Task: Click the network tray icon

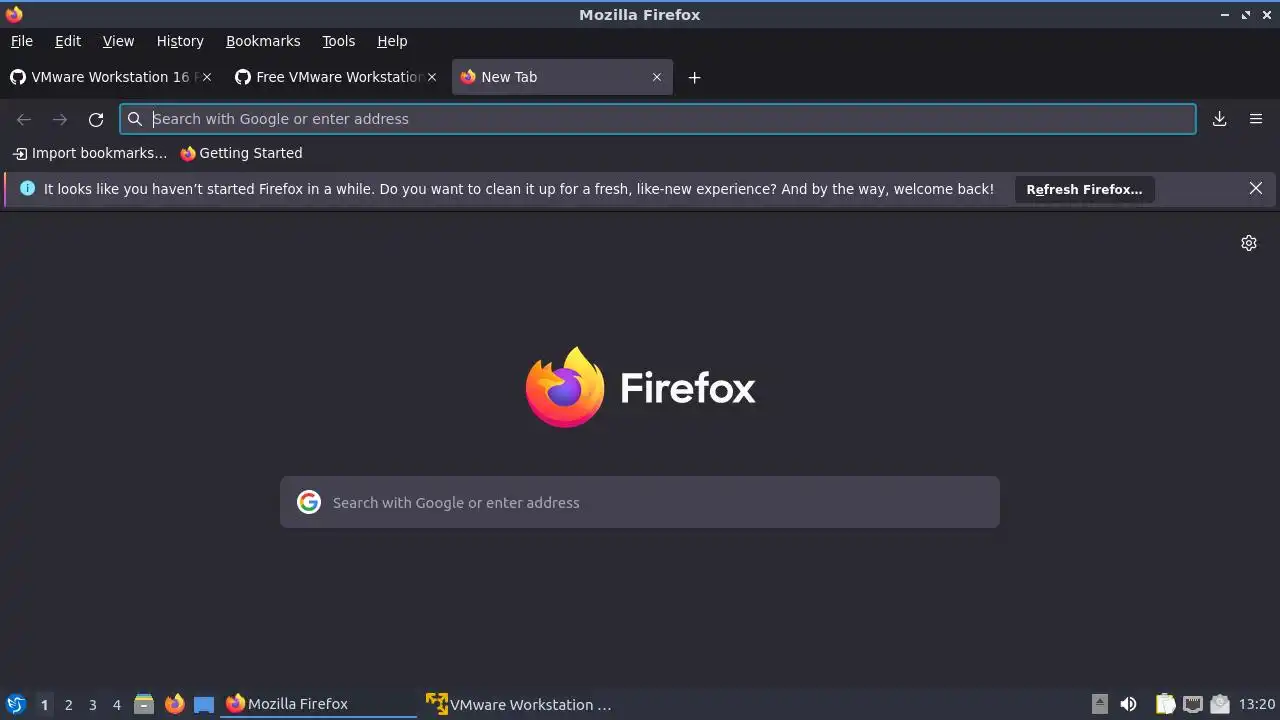Action: tap(1192, 704)
